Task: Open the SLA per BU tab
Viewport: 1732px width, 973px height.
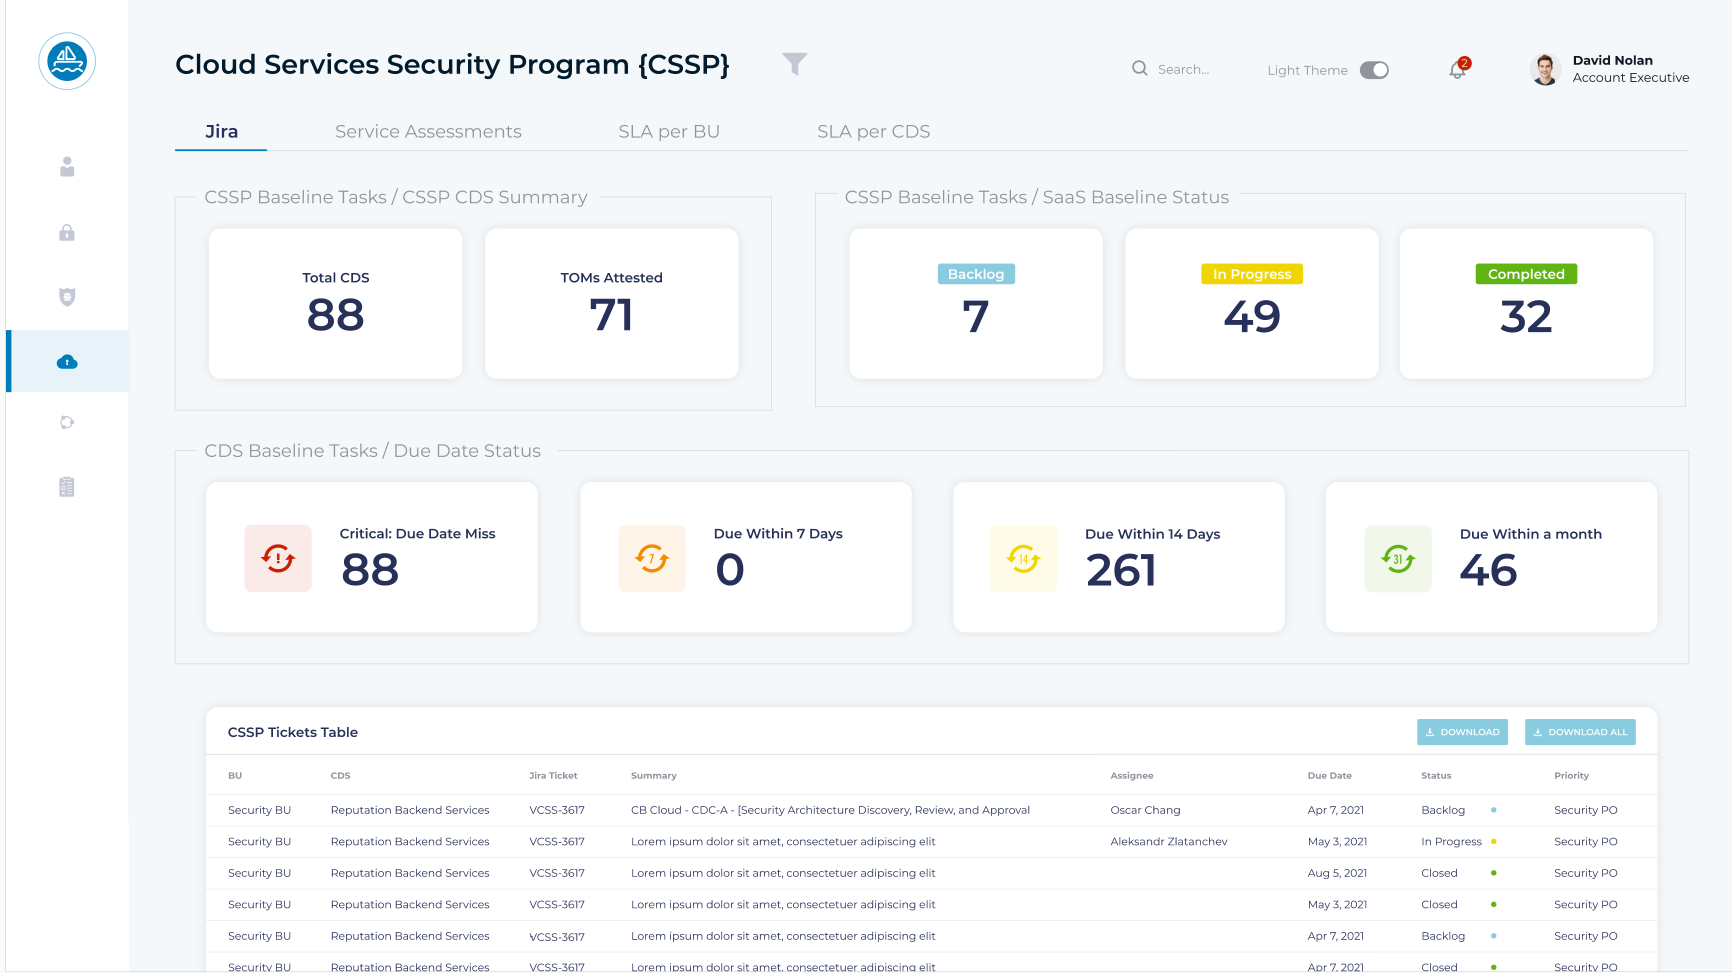Action: click(668, 132)
